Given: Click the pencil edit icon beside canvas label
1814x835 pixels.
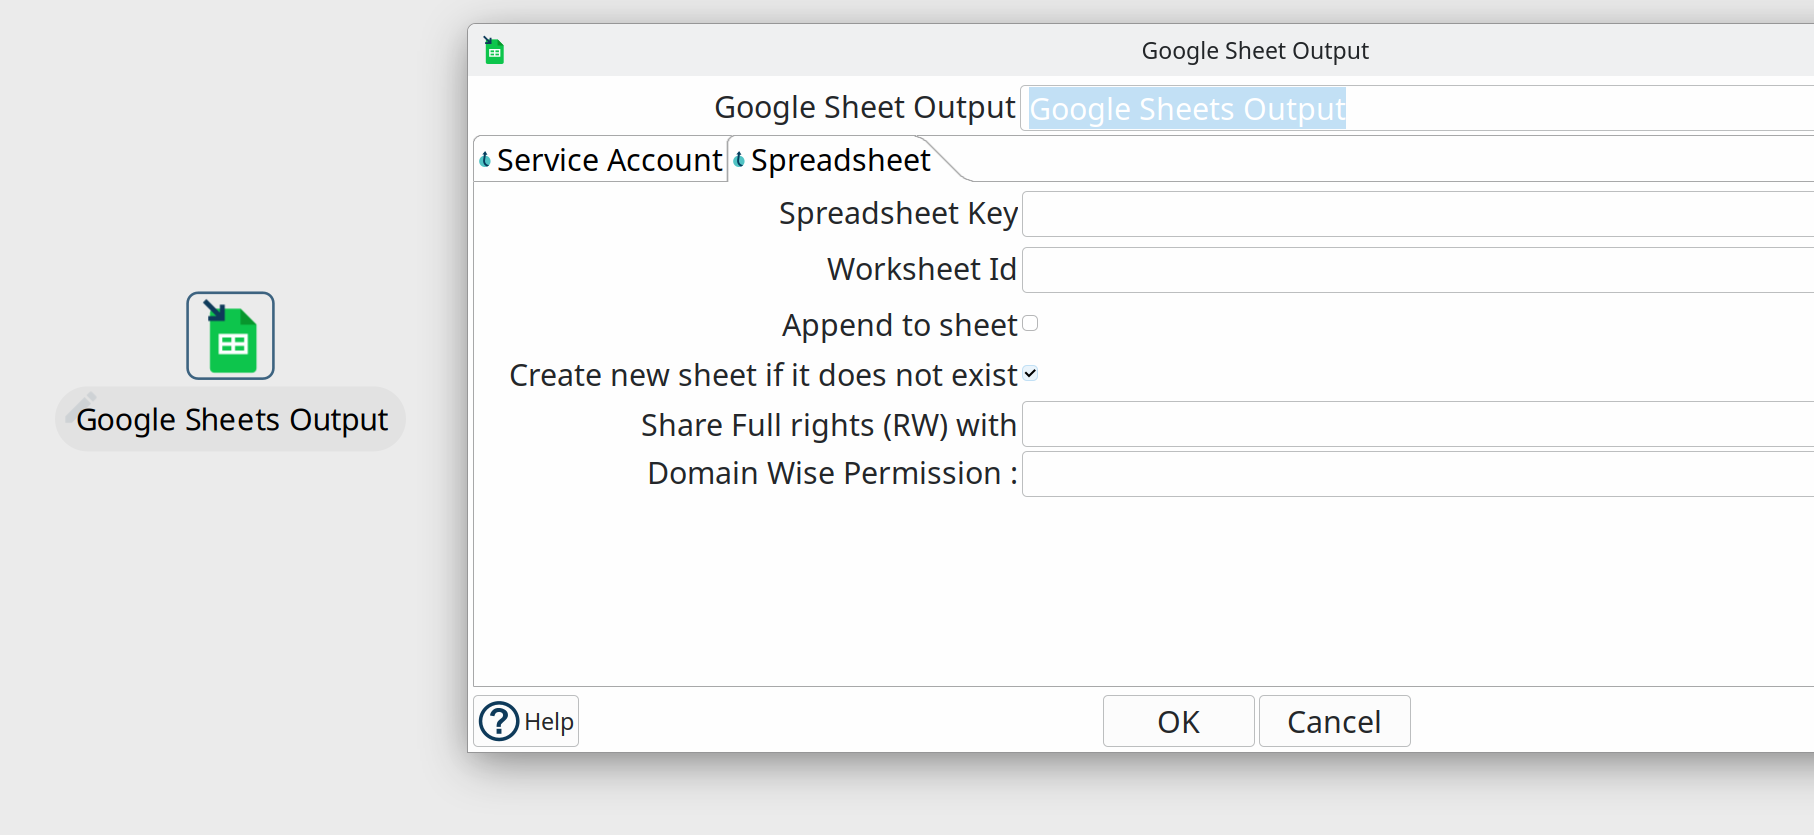Looking at the screenshot, I should (x=82, y=404).
